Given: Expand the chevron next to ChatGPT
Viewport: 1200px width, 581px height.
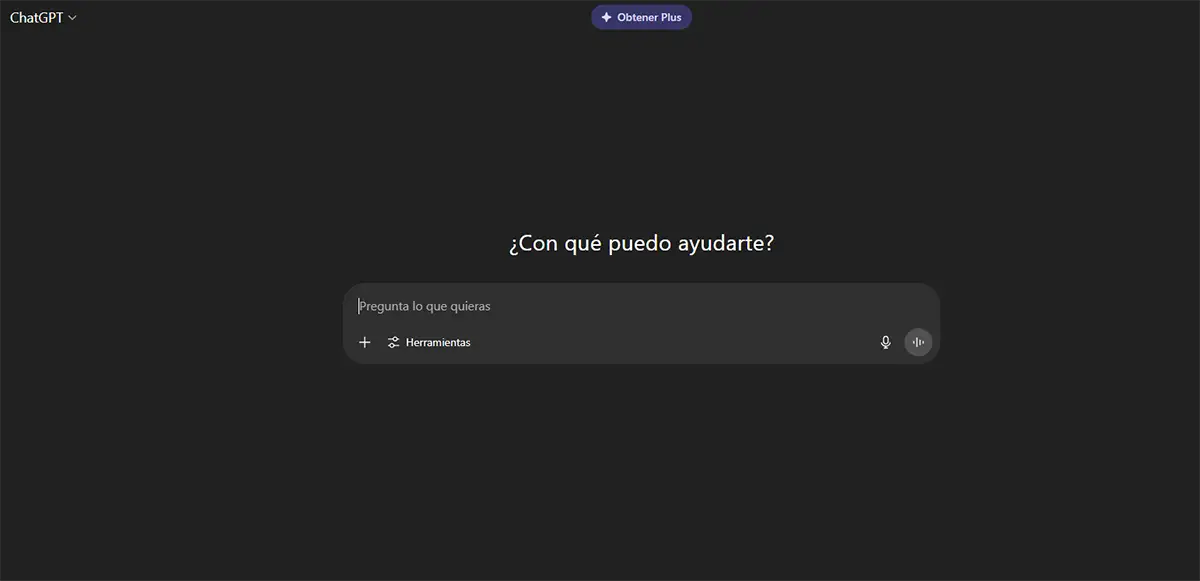Looking at the screenshot, I should click(72, 18).
